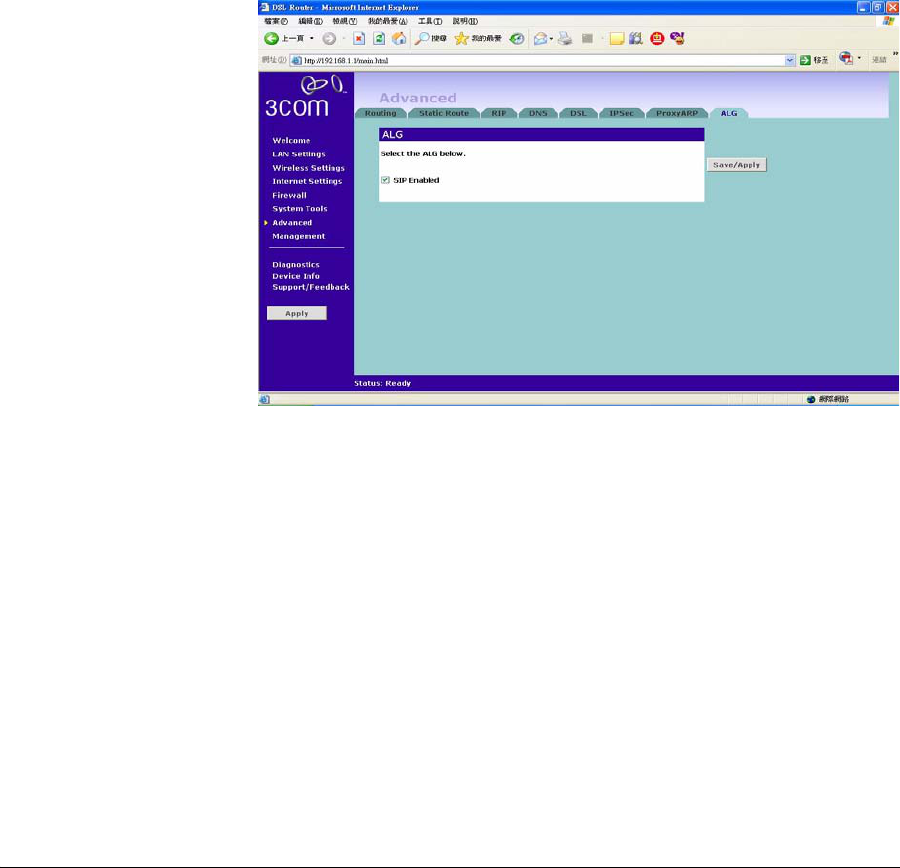Image resolution: width=900 pixels, height=868 pixels.
Task: Open the Edit menu (編輯)
Action: pos(310,21)
